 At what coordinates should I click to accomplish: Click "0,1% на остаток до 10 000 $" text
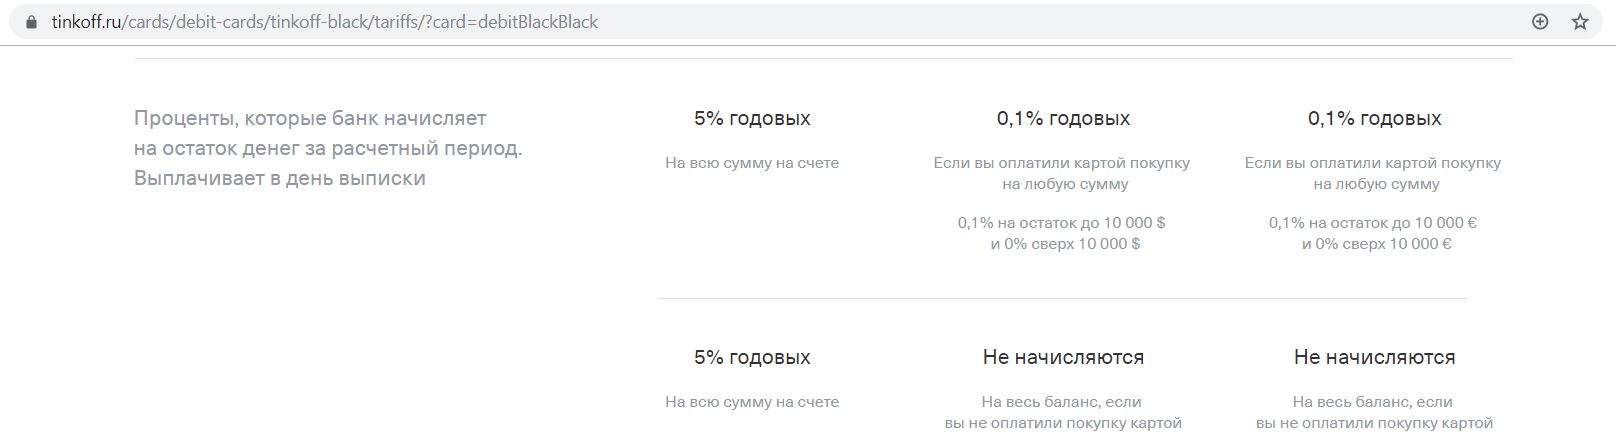(1061, 223)
